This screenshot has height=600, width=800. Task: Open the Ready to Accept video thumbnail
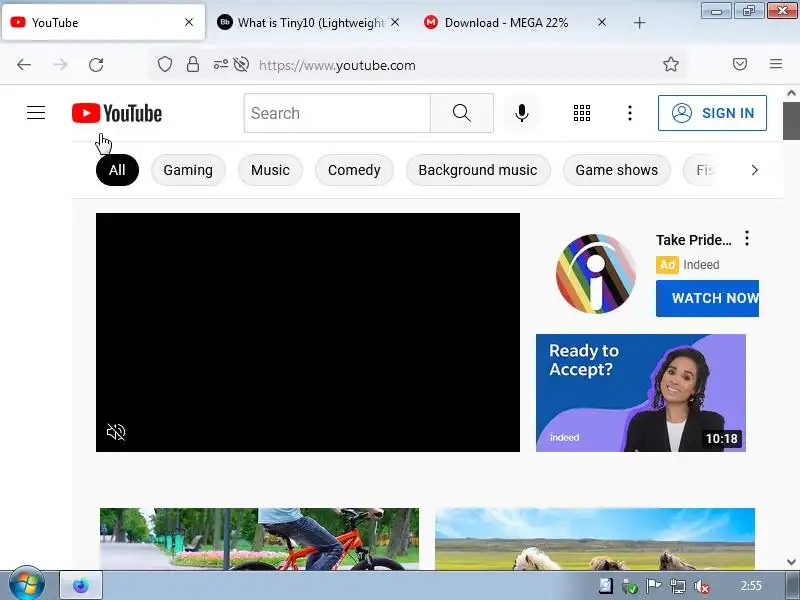[641, 393]
